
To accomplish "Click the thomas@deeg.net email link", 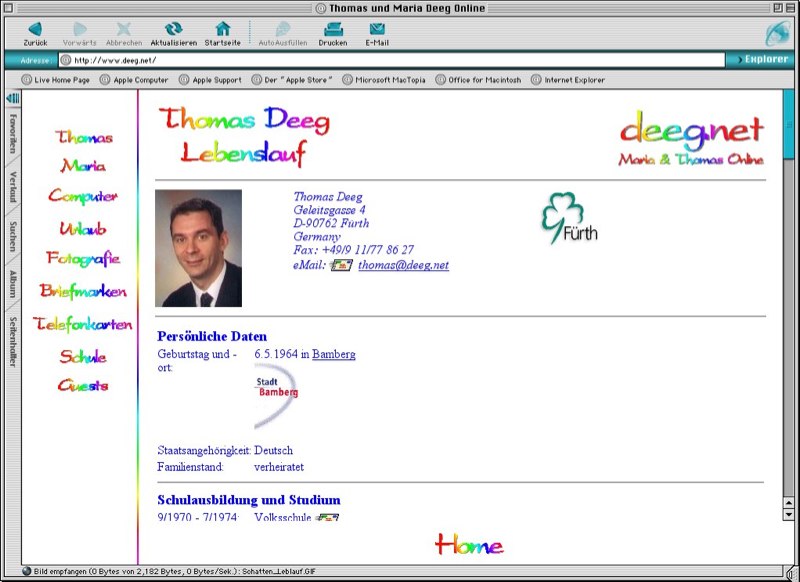I will pyautogui.click(x=403, y=265).
